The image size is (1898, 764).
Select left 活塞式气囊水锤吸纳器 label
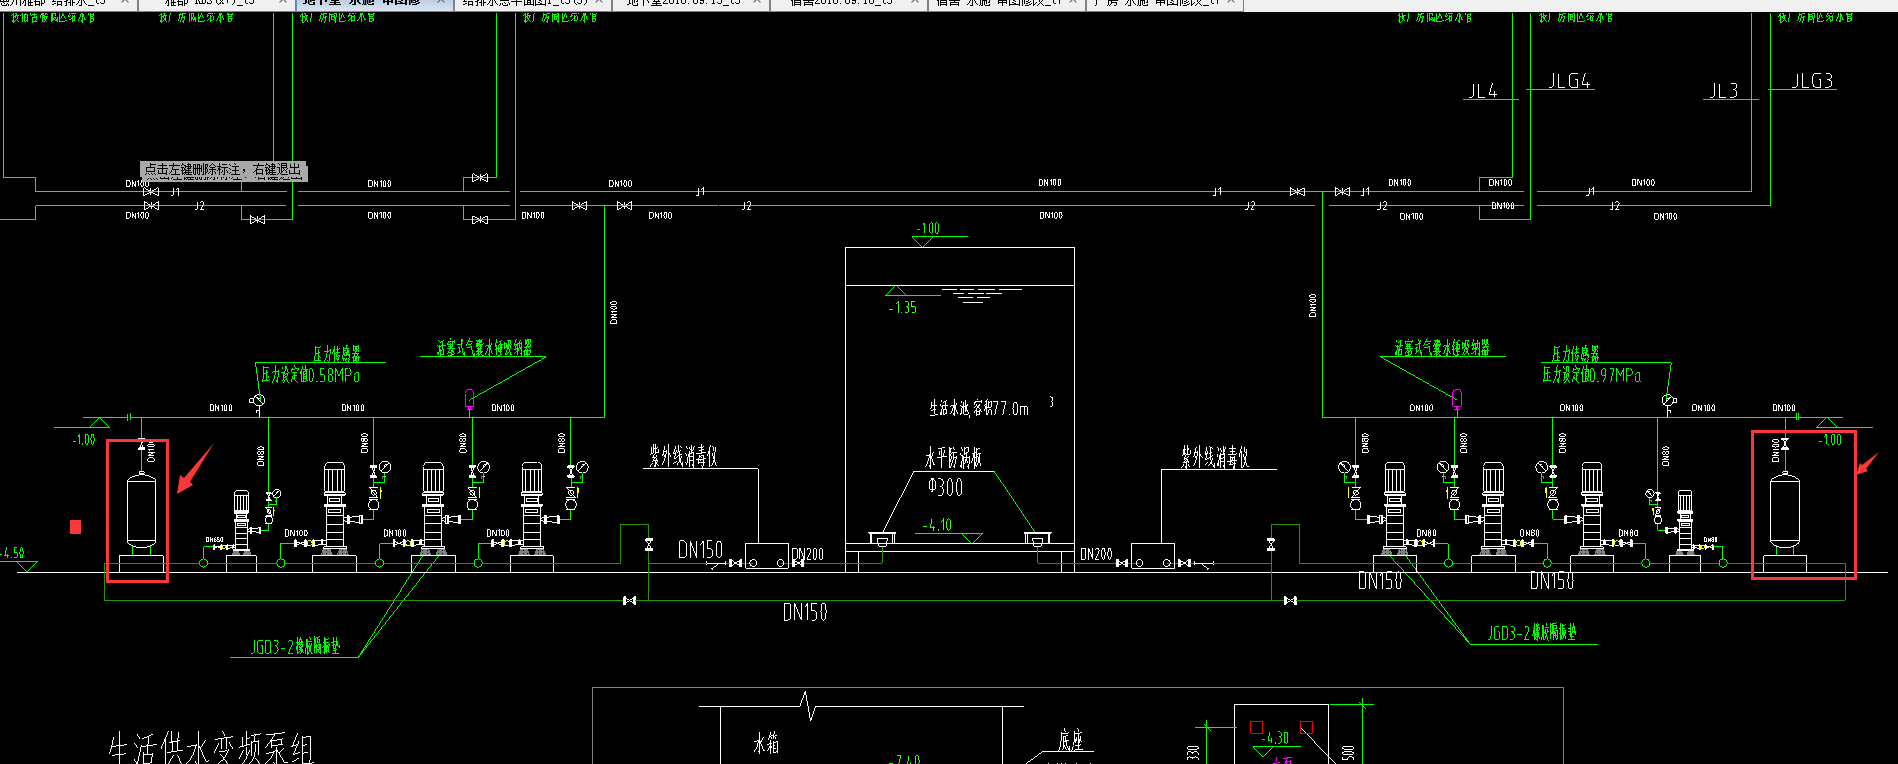(x=484, y=348)
